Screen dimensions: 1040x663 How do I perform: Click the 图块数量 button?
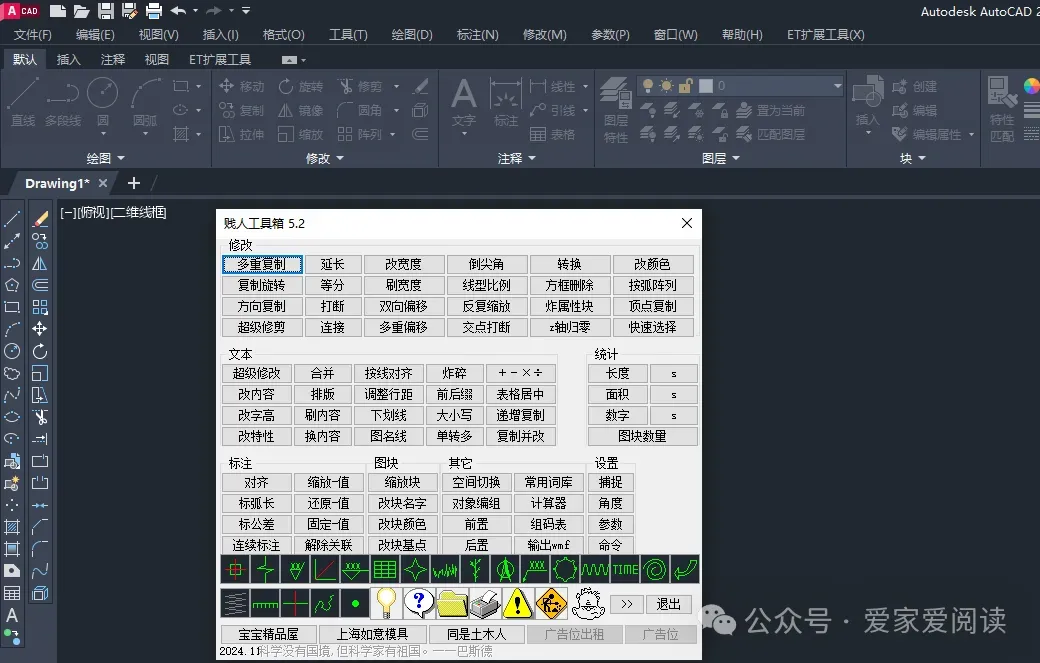coord(642,436)
